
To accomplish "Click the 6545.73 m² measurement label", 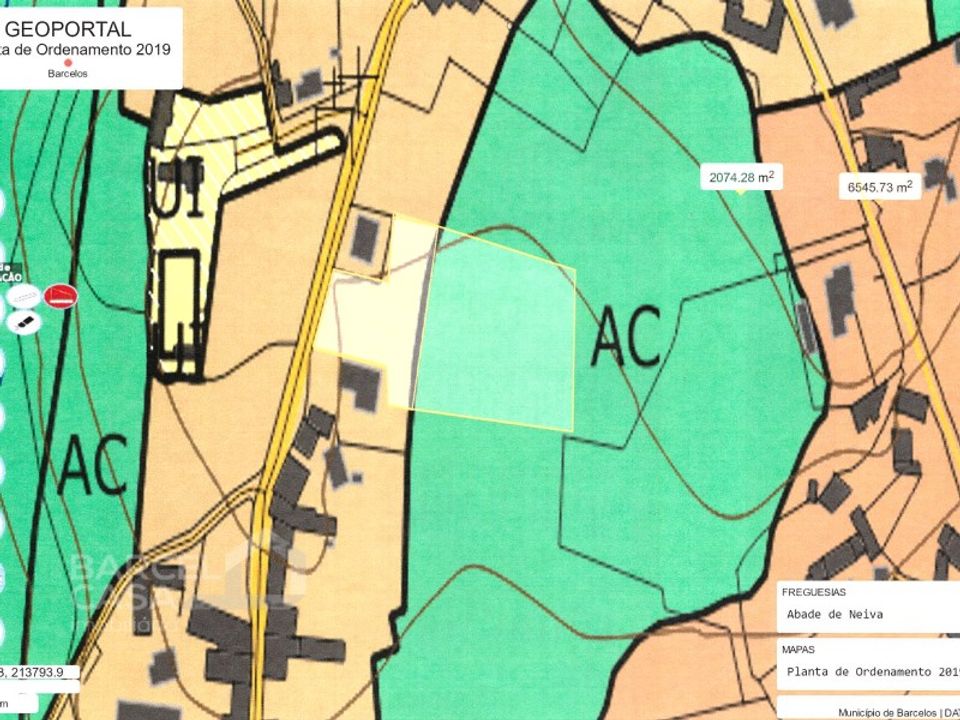I will coord(880,187).
